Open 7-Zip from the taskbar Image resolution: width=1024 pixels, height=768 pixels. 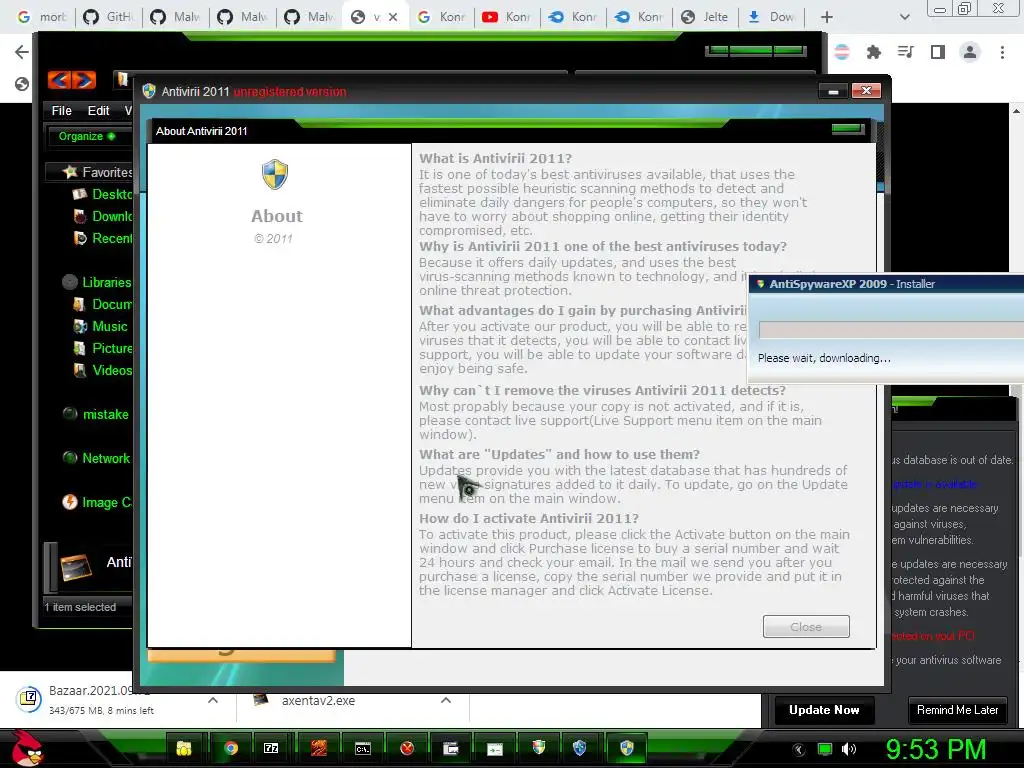click(271, 748)
